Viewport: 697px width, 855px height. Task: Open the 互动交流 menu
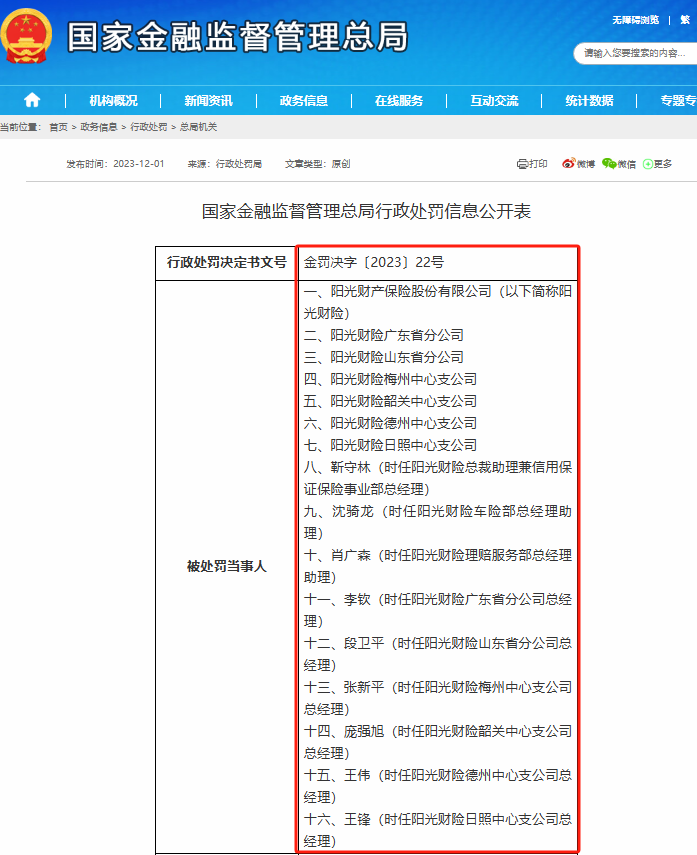[x=494, y=100]
